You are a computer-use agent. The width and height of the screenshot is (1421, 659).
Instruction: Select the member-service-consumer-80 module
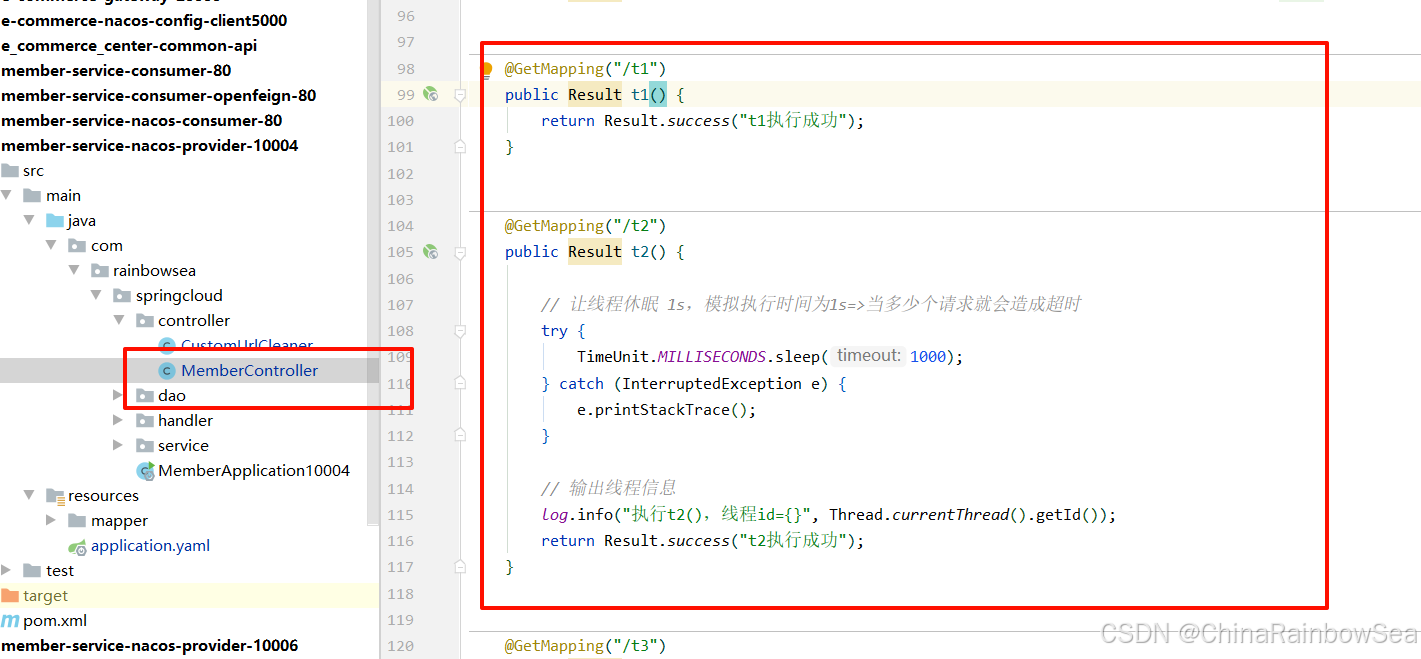[116, 70]
